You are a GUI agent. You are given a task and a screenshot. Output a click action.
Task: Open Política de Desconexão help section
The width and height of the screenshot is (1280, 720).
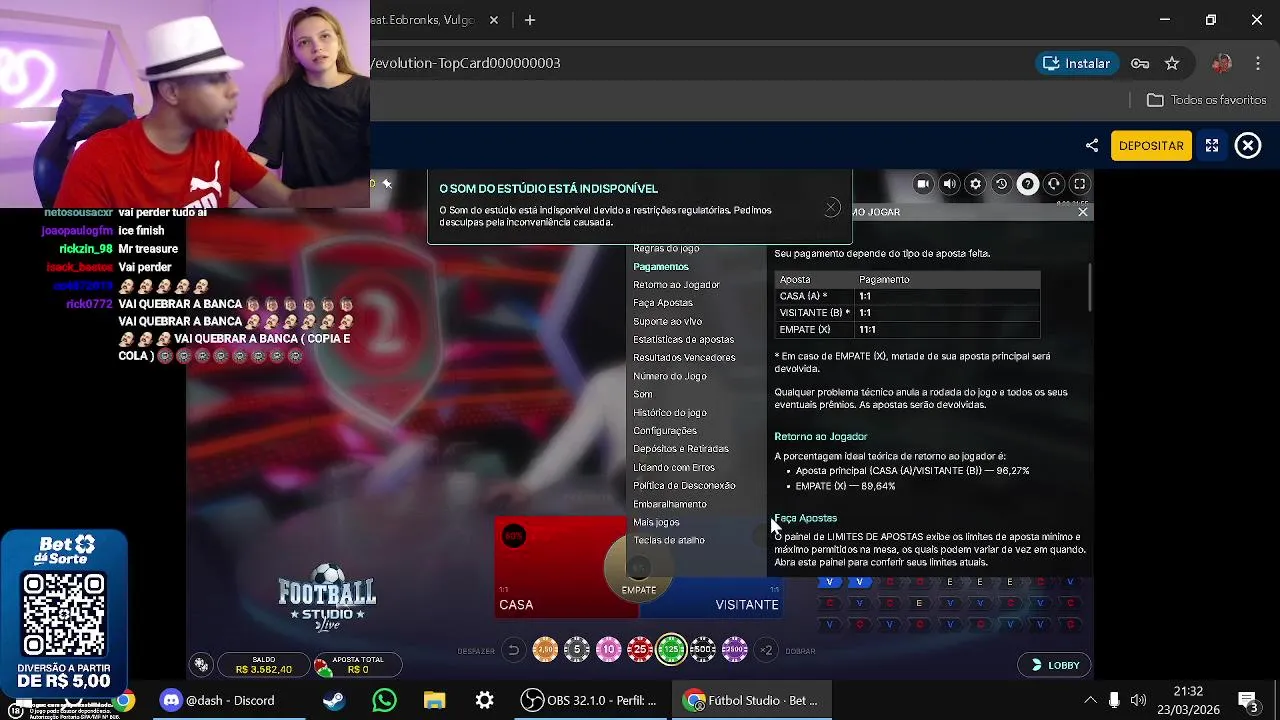684,486
